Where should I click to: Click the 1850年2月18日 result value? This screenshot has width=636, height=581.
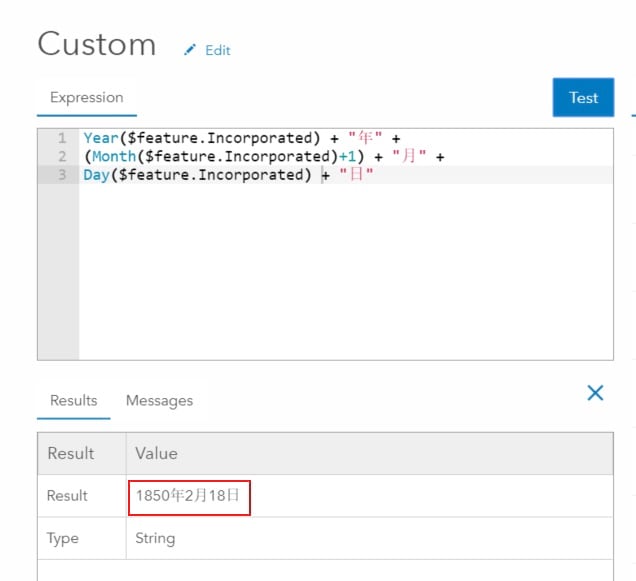189,496
